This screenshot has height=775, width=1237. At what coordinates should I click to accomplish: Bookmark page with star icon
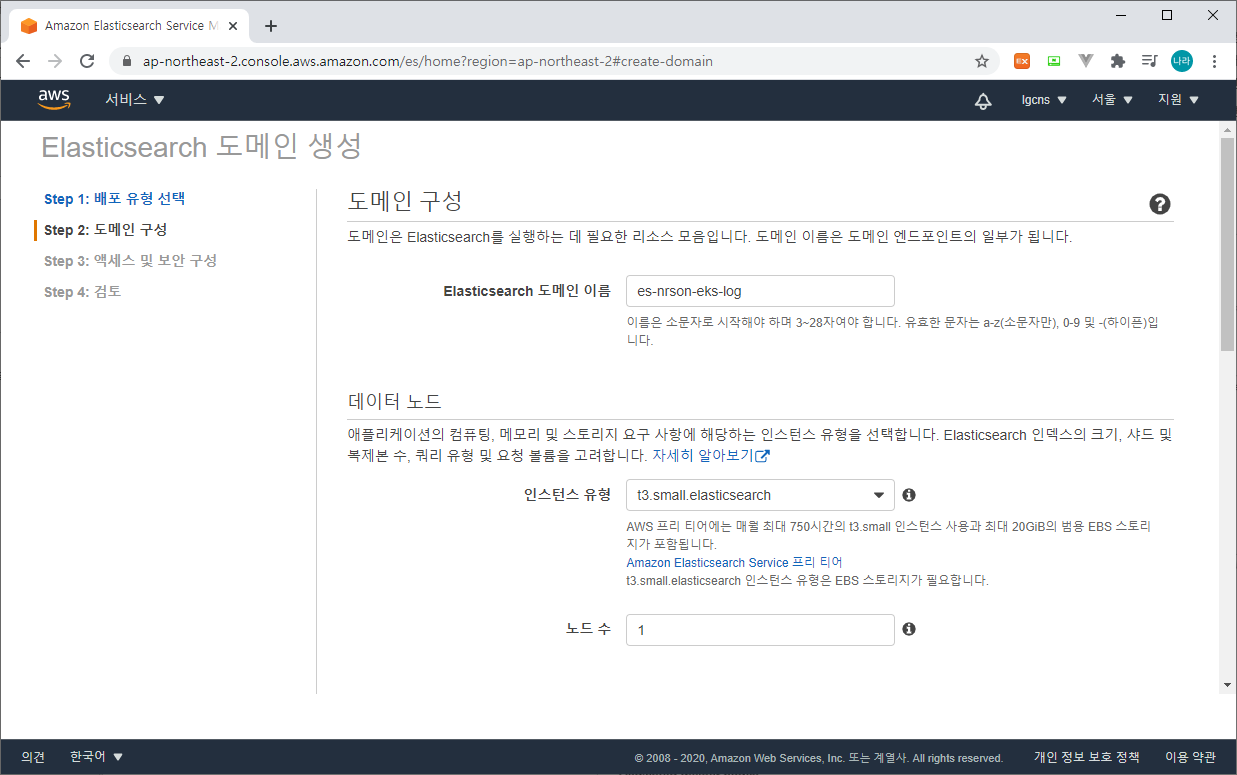982,61
